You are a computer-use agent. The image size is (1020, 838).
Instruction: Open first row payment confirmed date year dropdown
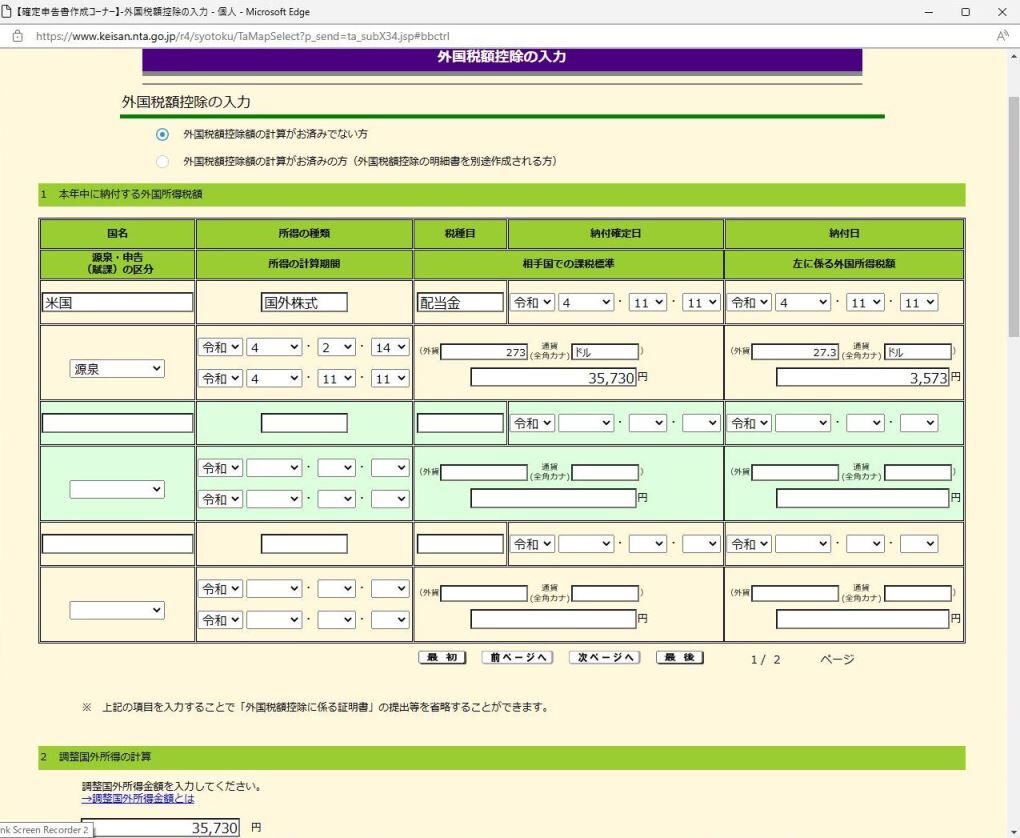tap(586, 303)
